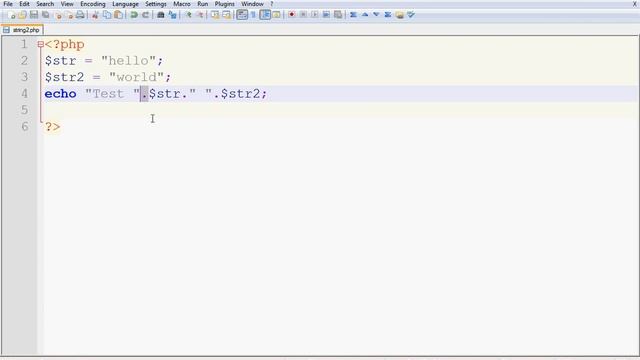Screen dimensions: 640x360
Task: Open Find with the binoculars icon
Action: pyautogui.click(x=160, y=15)
